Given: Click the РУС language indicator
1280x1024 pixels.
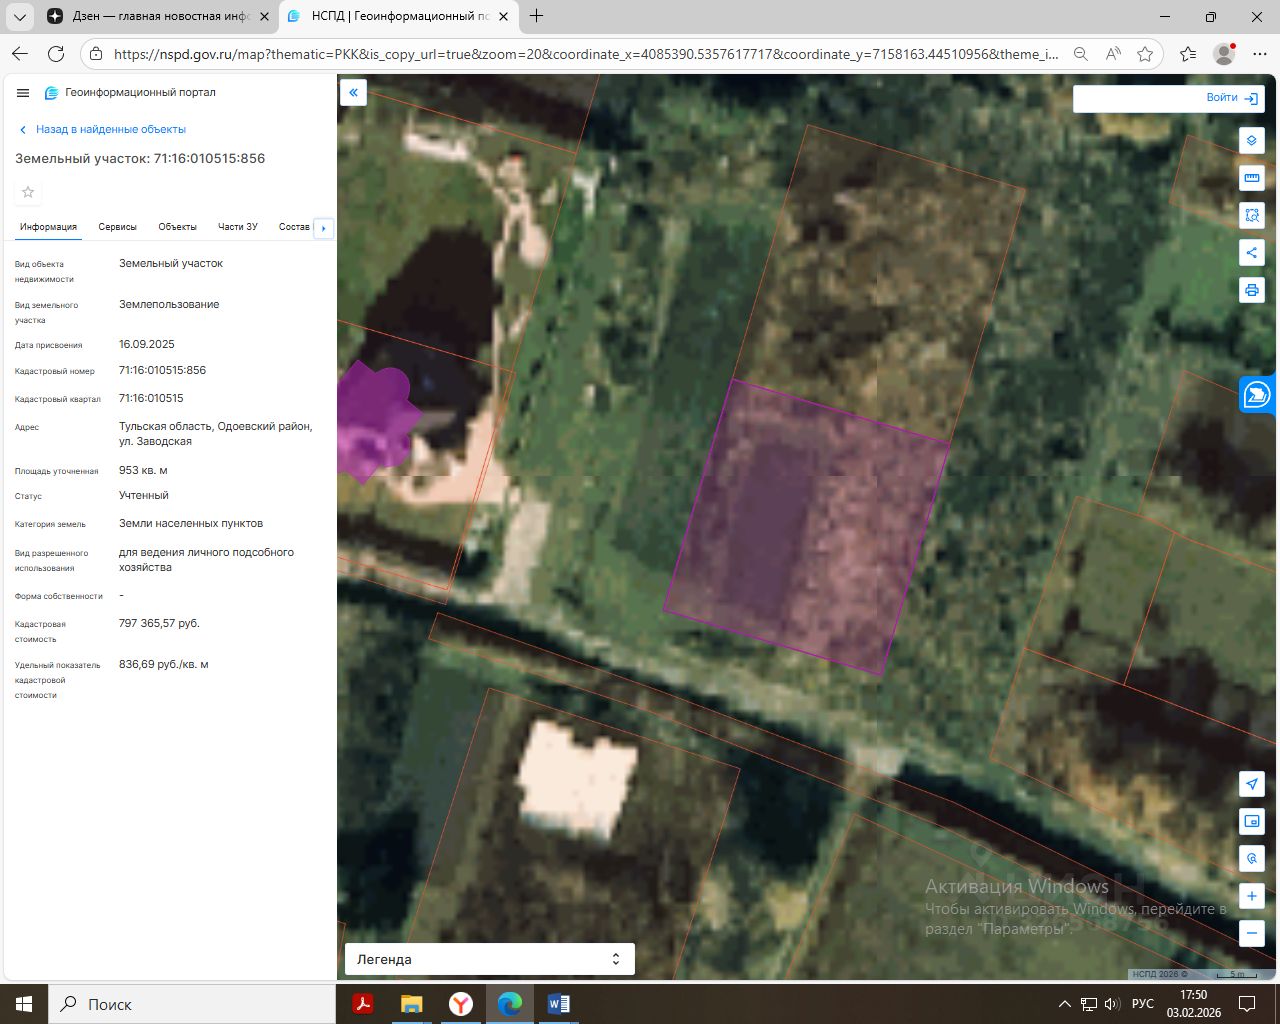Looking at the screenshot, I should [x=1142, y=1004].
